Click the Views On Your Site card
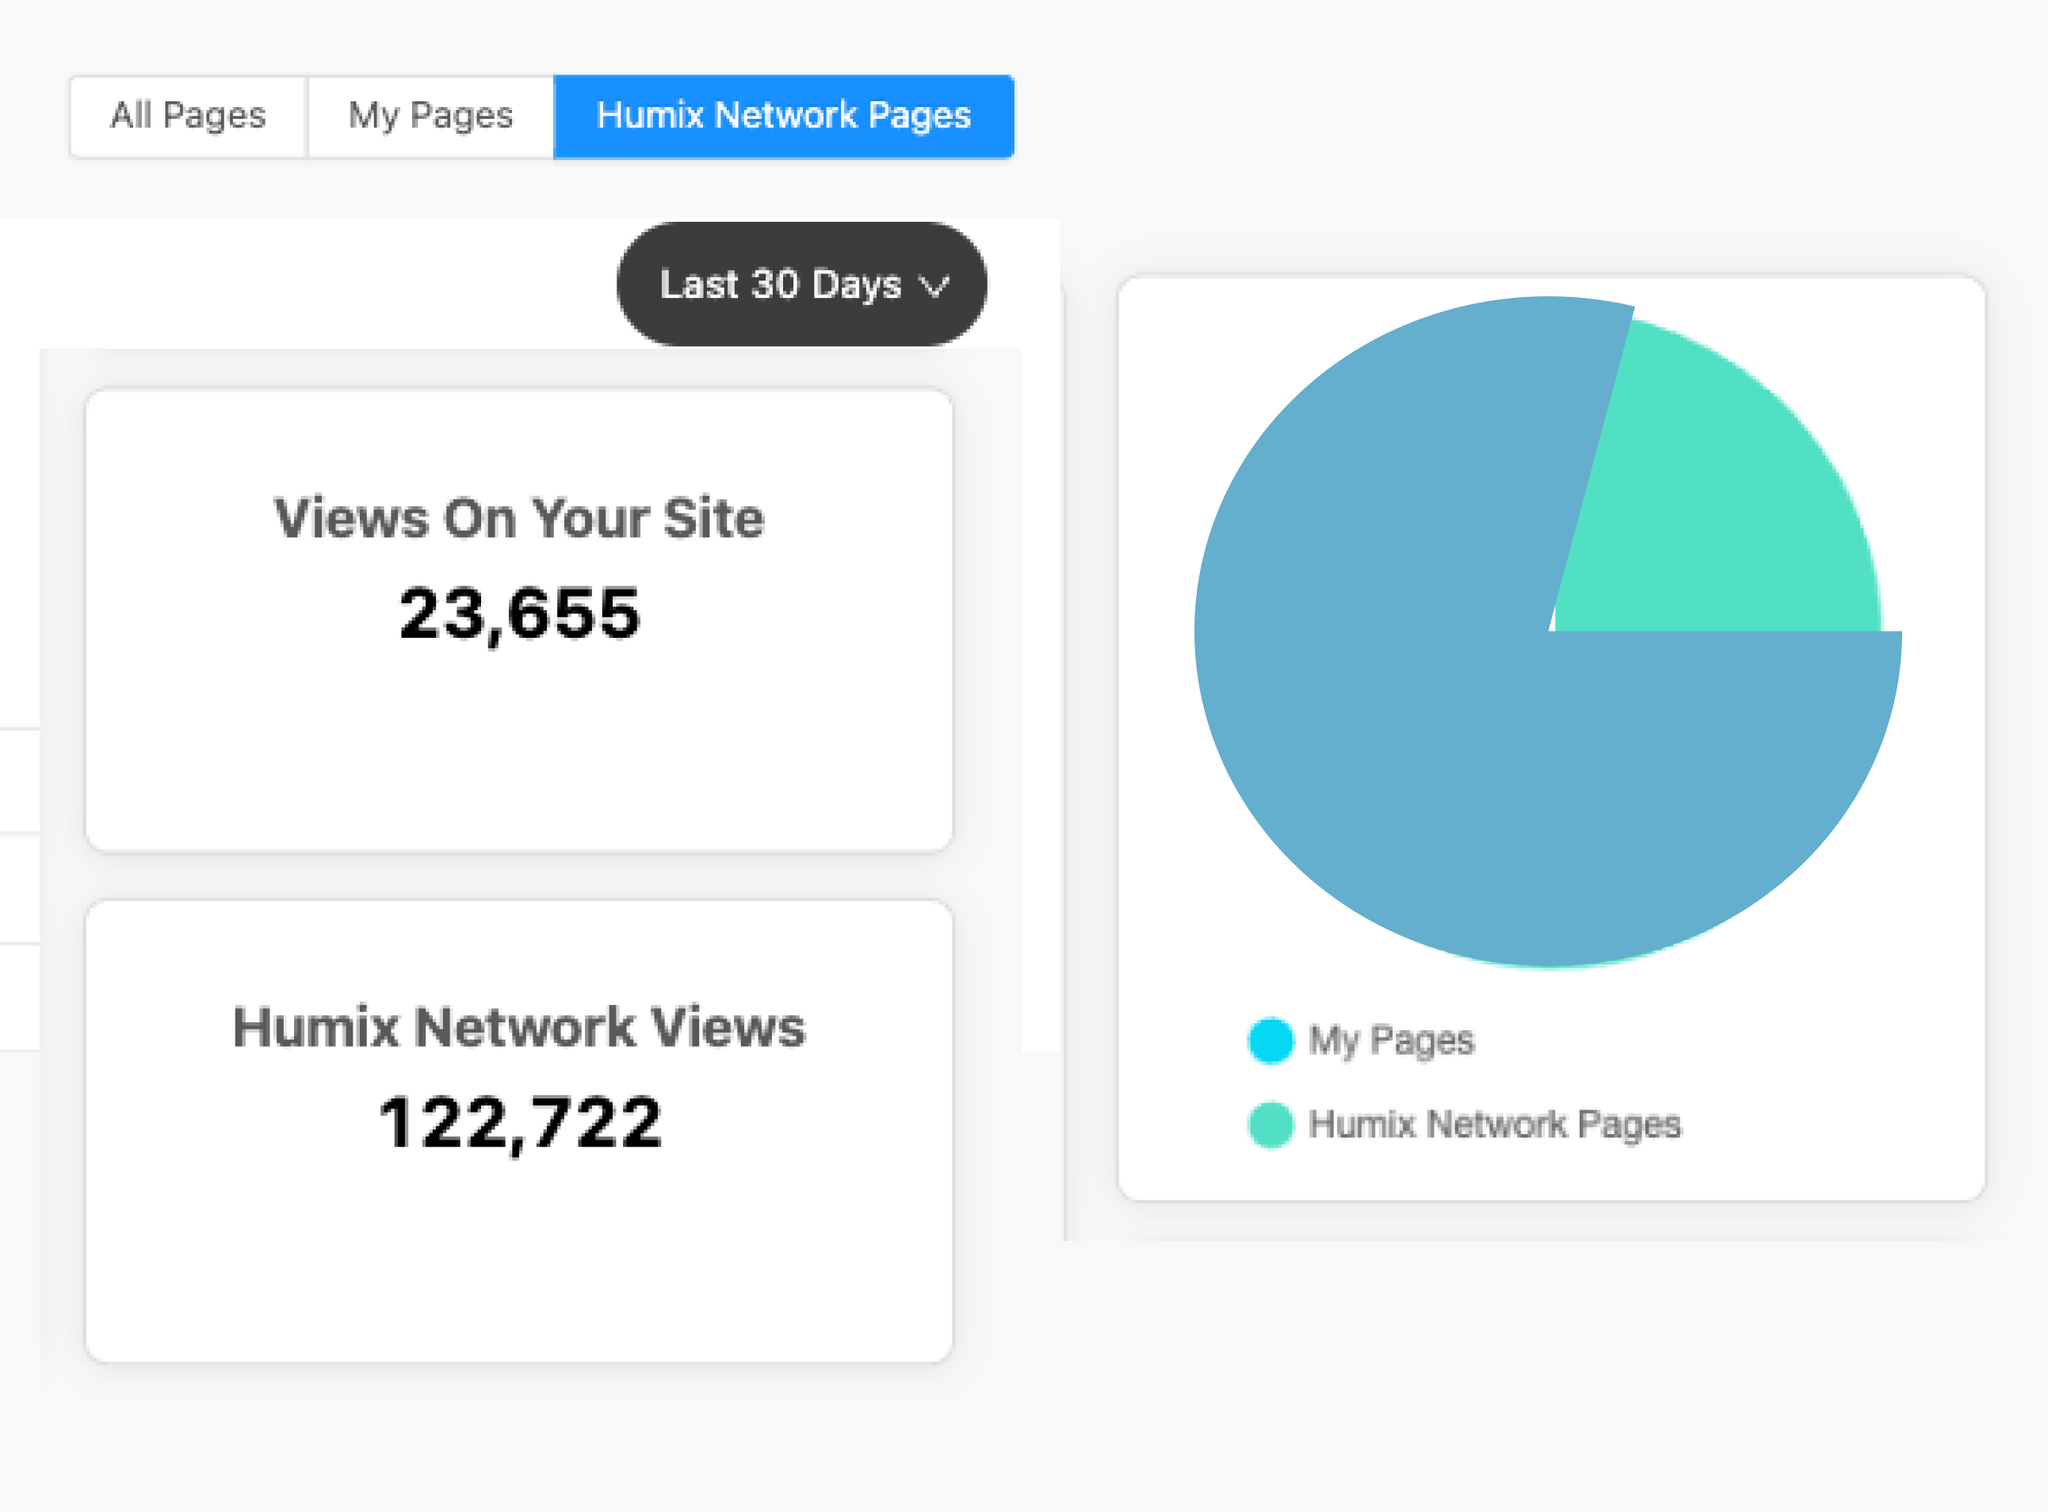The image size is (2048, 1512). (519, 620)
